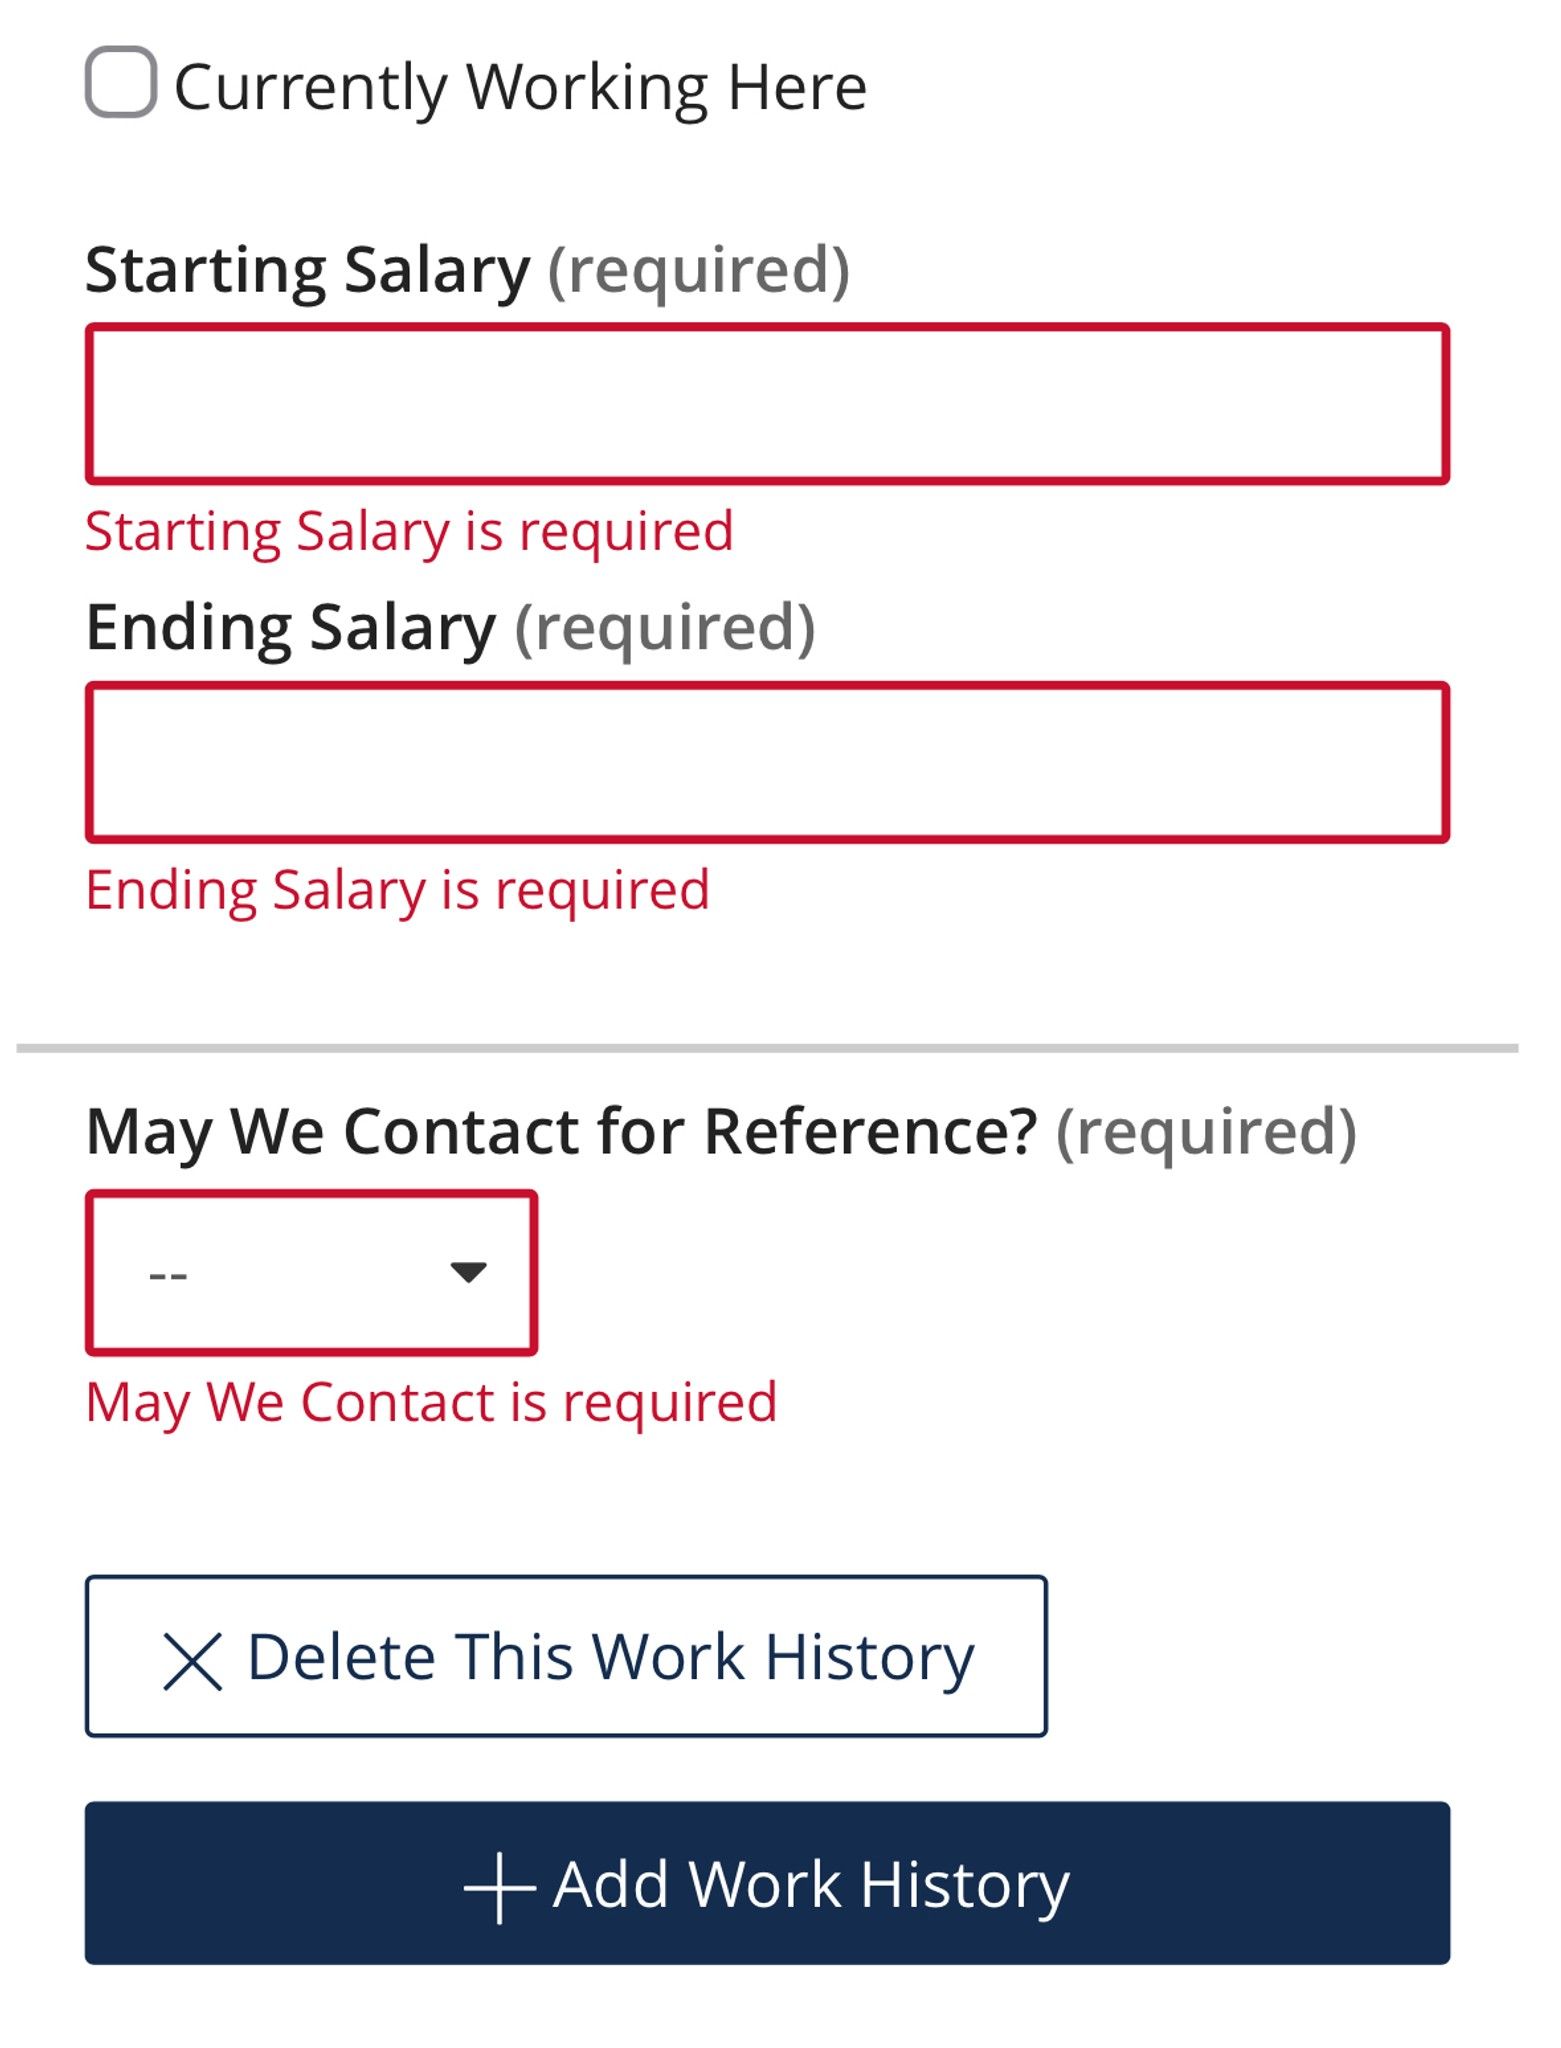This screenshot has width=1561, height=2048.
Task: Click the Delete This Work History button
Action: click(566, 1656)
